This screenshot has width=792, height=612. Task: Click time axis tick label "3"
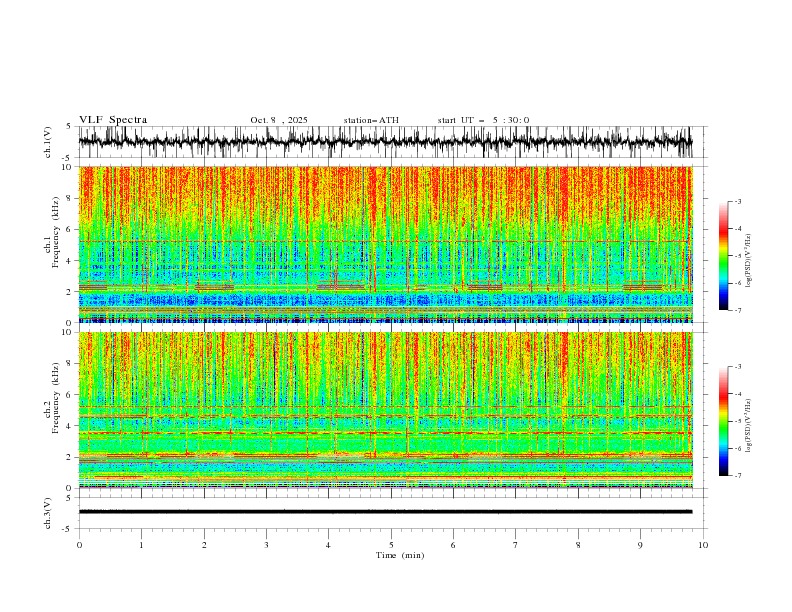point(266,545)
